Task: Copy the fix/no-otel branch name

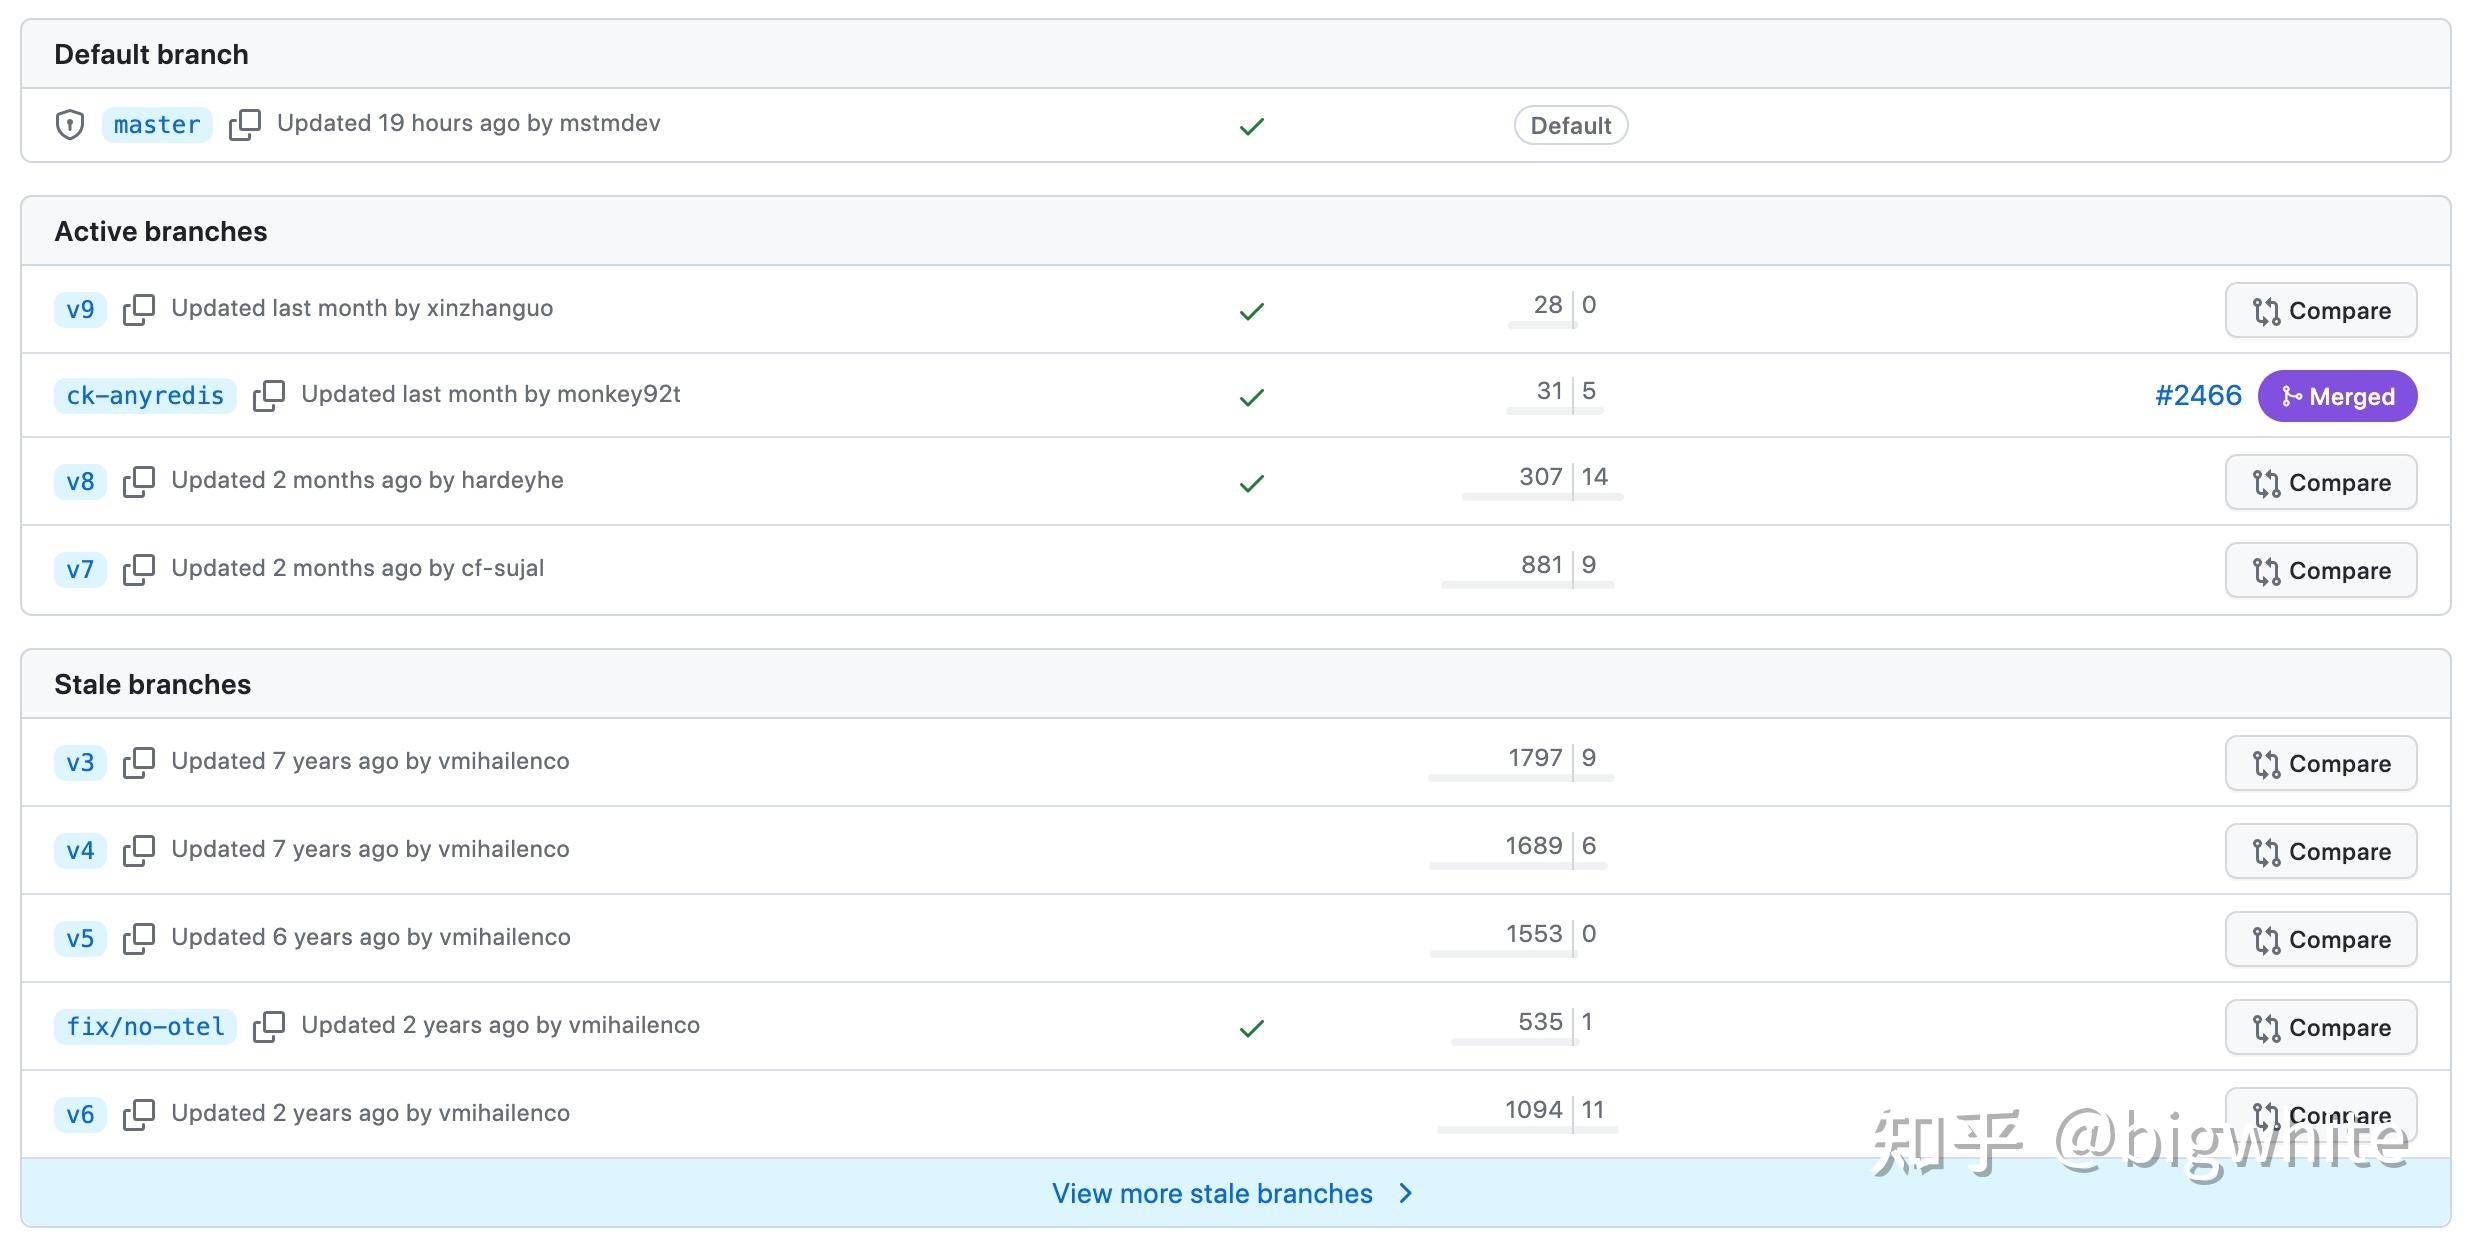Action: pyautogui.click(x=269, y=1027)
